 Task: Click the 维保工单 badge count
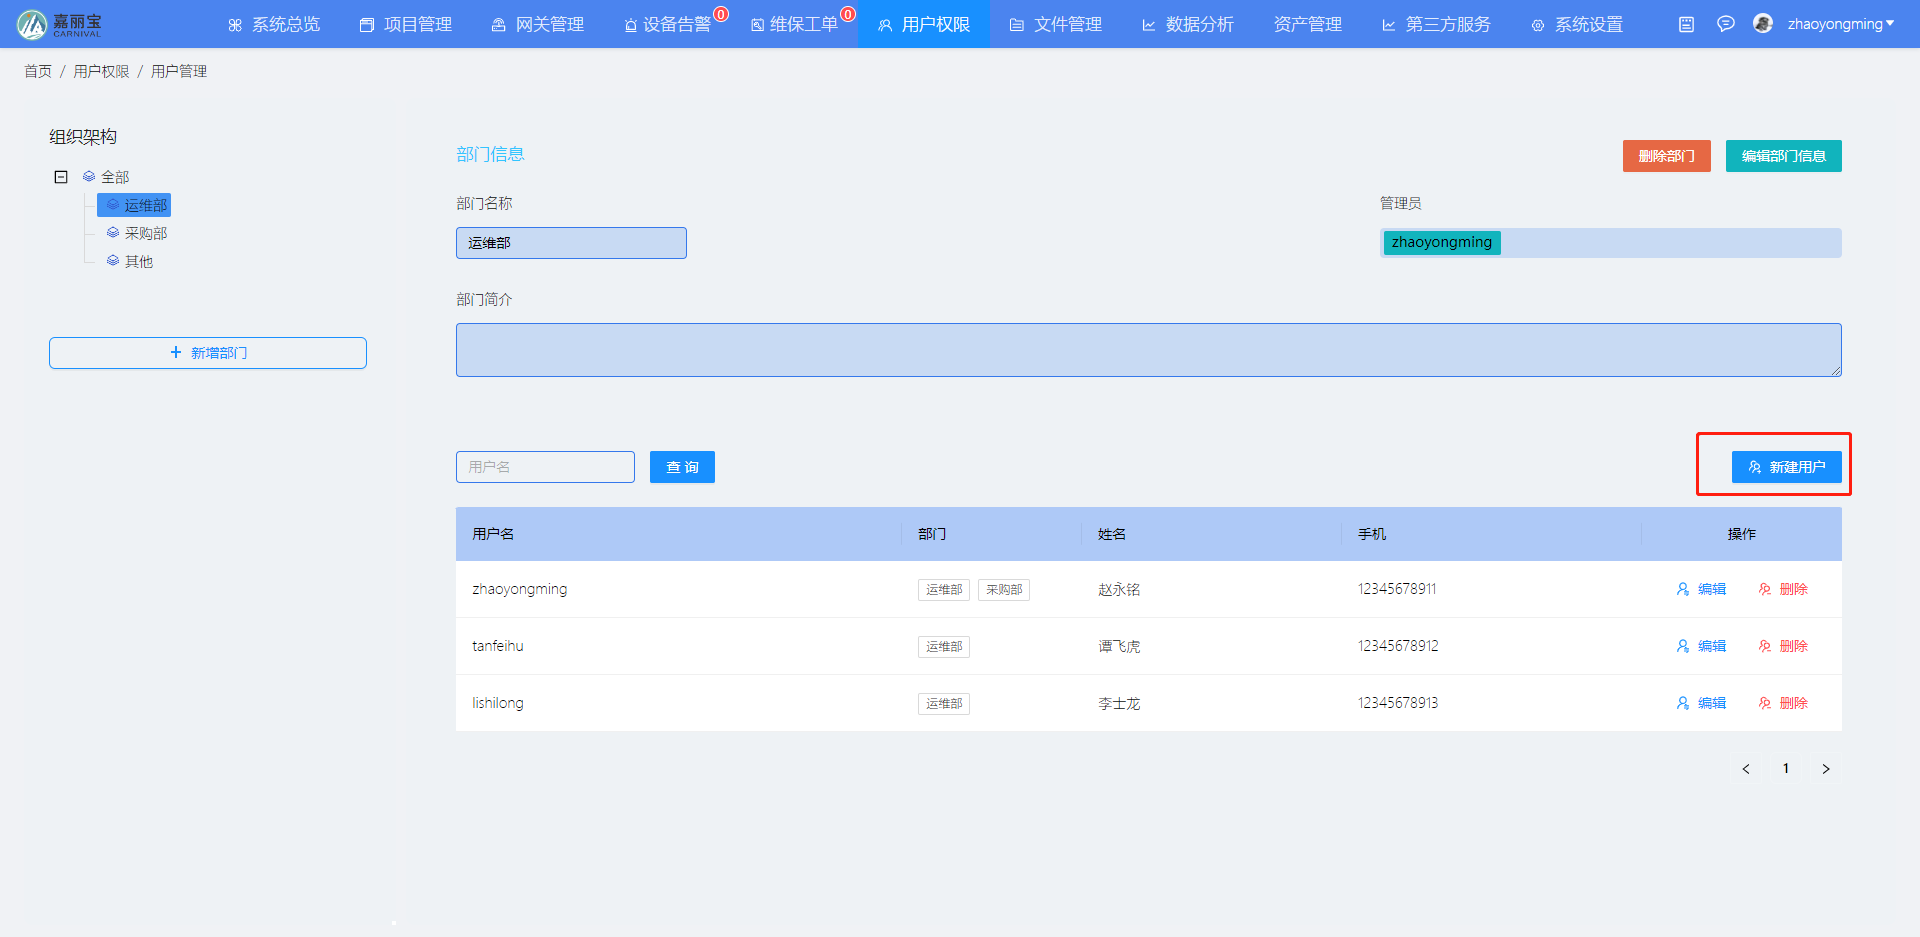pyautogui.click(x=848, y=14)
